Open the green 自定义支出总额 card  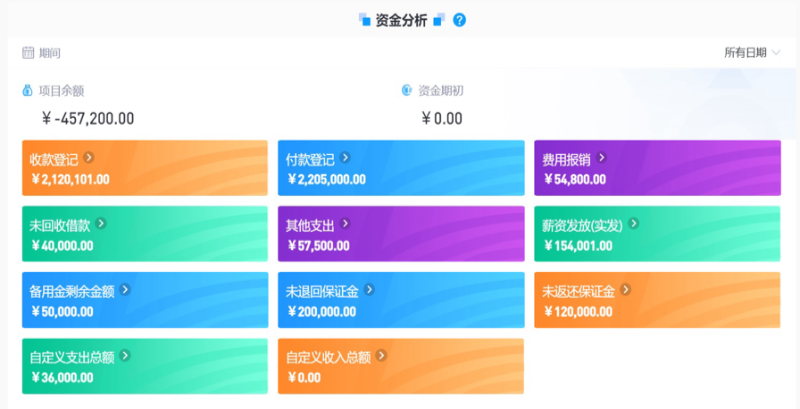(x=144, y=366)
